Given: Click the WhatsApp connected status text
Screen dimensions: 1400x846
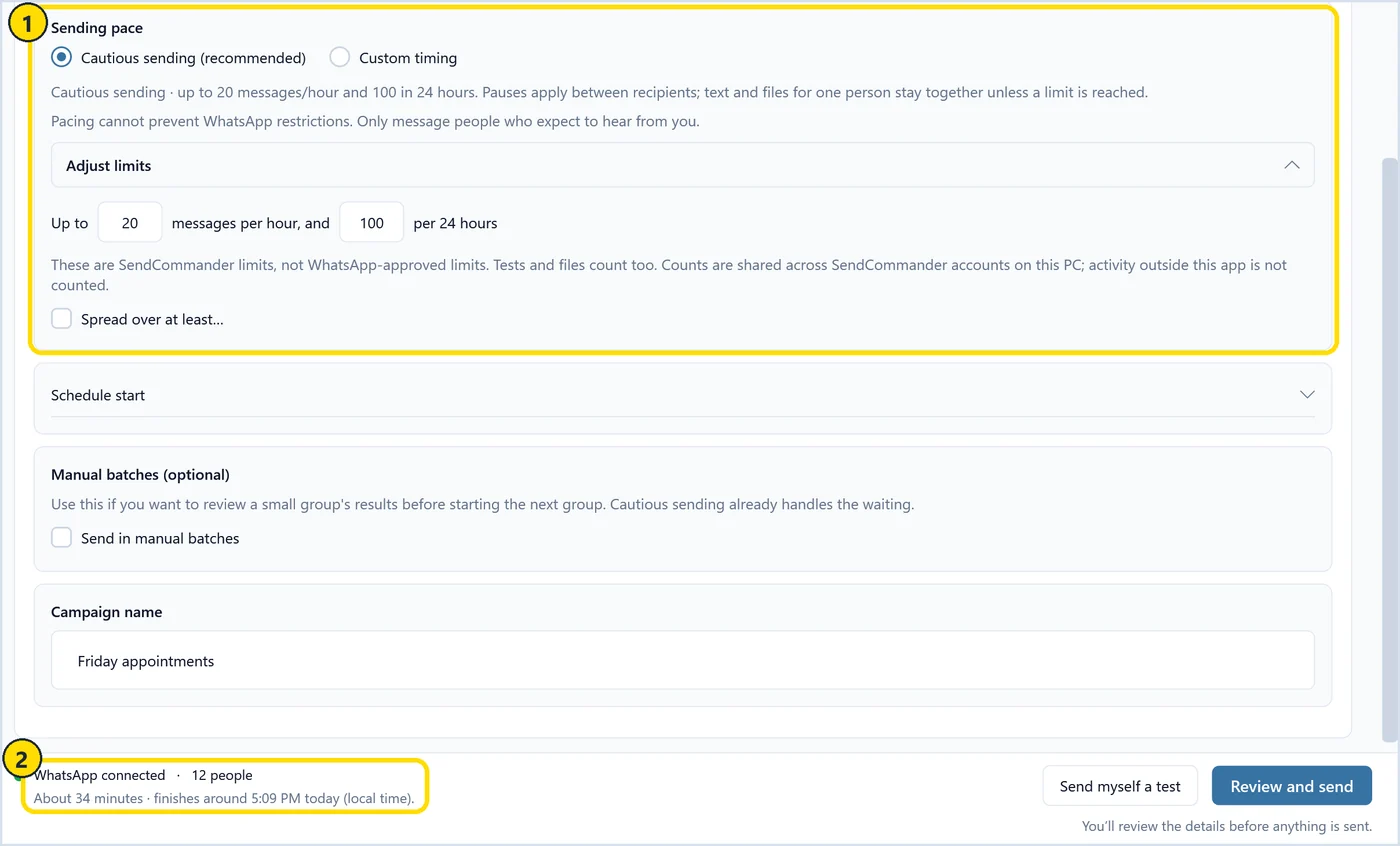Looking at the screenshot, I should click(x=100, y=775).
